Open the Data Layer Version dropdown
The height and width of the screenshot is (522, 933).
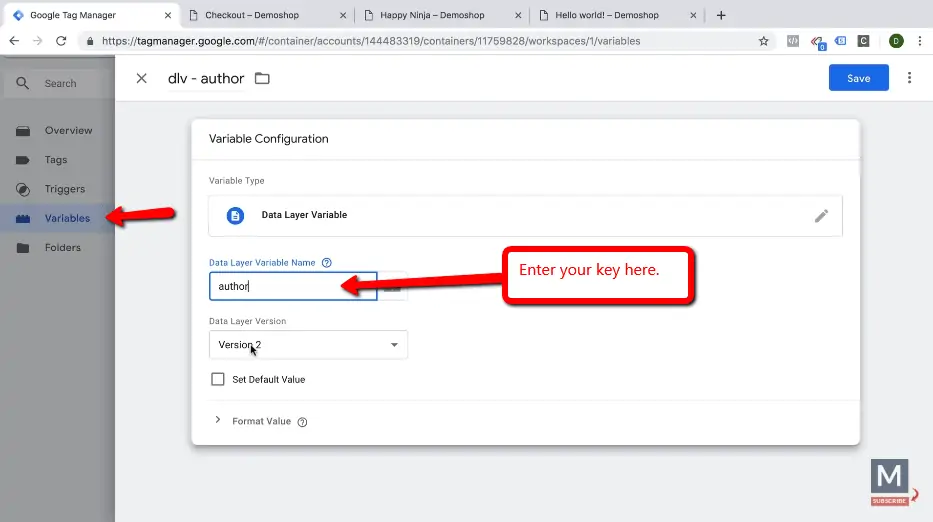[x=308, y=345]
